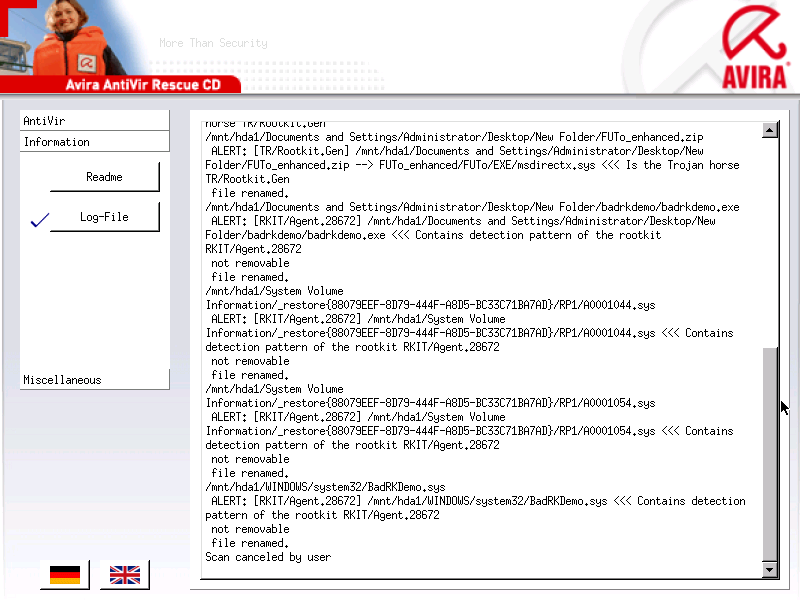Open the Readme document
800x600 pixels.
[105, 177]
